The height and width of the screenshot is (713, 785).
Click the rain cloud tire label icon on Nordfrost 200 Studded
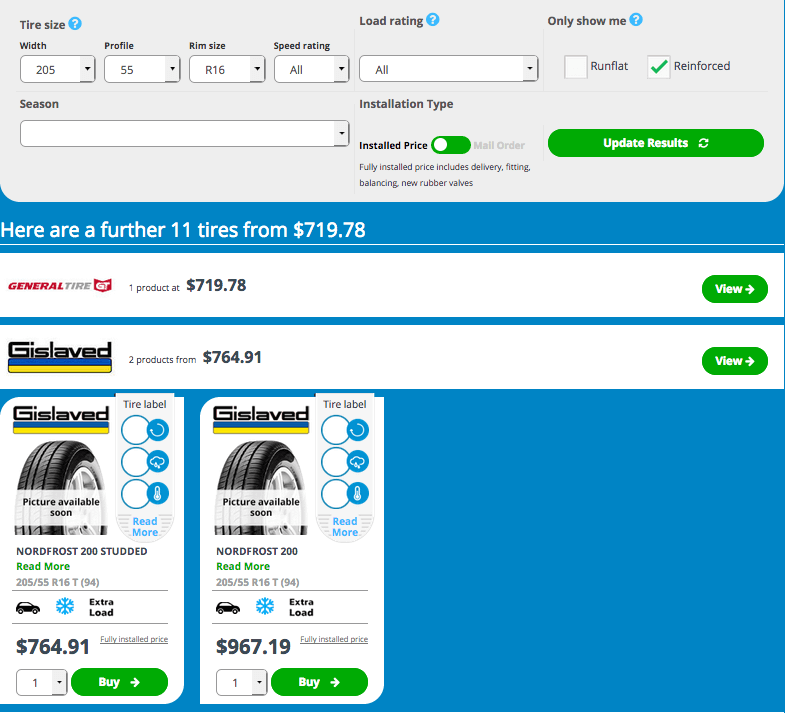point(159,462)
